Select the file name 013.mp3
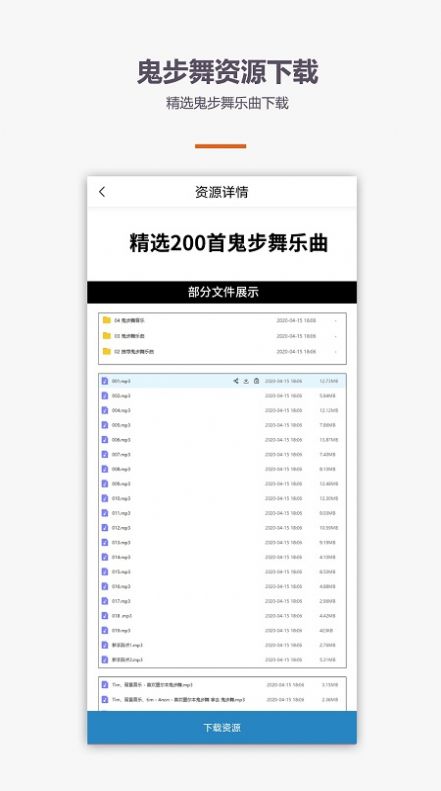Image resolution: width=441 pixels, height=791 pixels. click(x=121, y=542)
